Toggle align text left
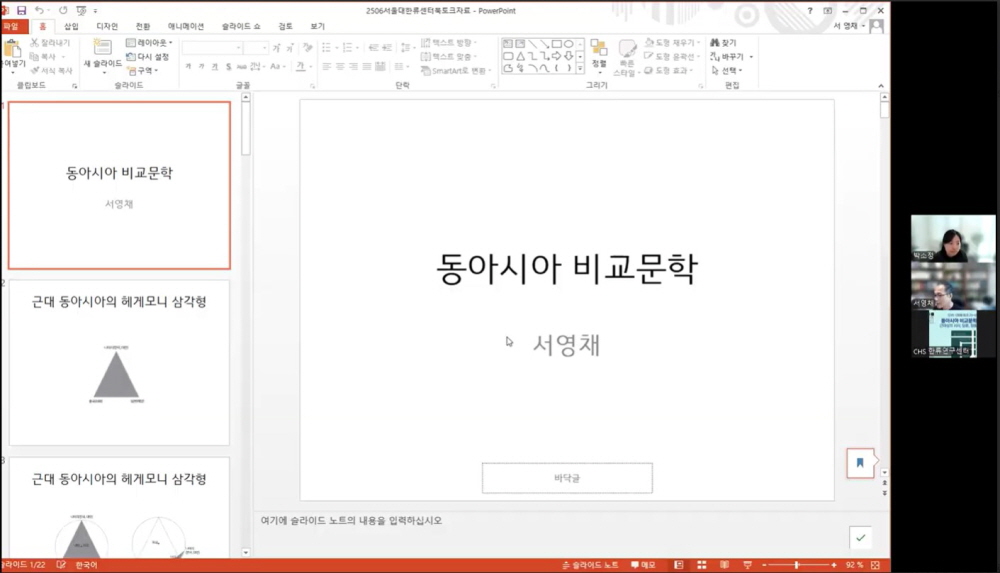 click(327, 66)
